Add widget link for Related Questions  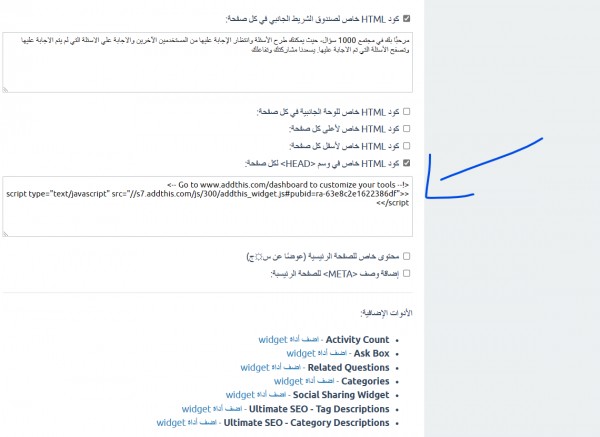click(270, 367)
